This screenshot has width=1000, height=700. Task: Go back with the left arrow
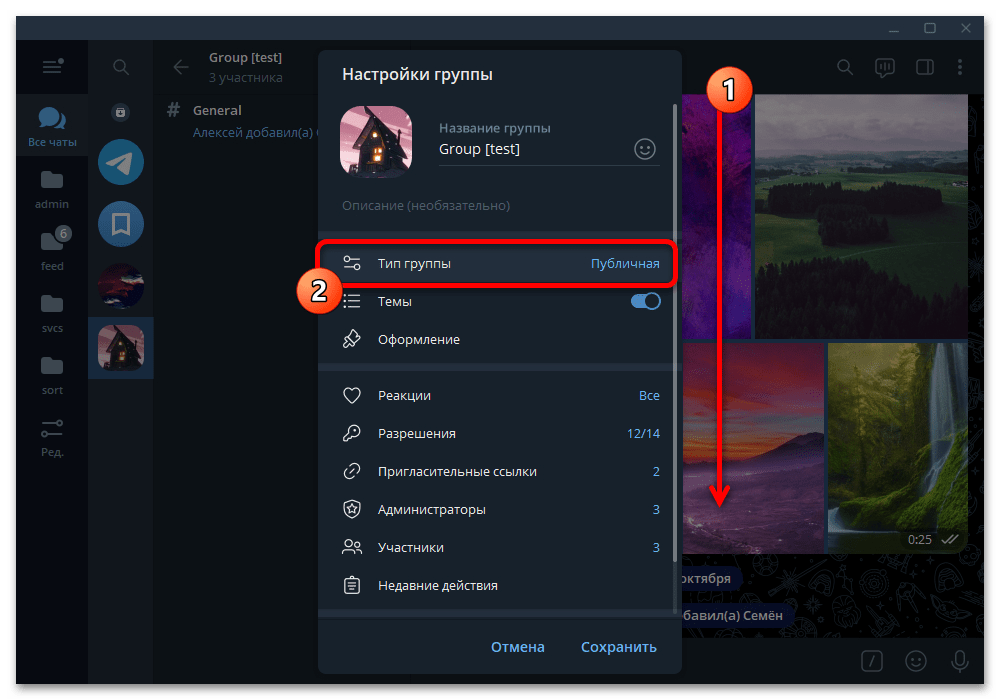(x=181, y=67)
